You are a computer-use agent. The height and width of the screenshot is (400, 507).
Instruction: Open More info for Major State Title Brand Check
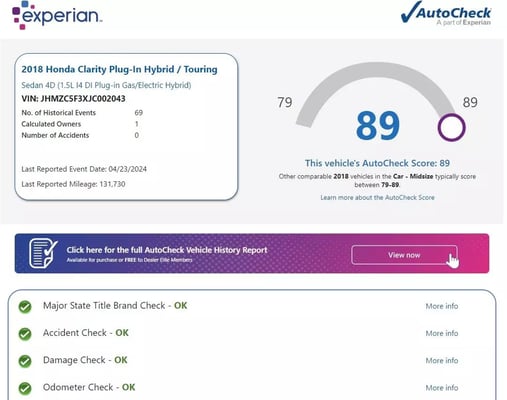442,306
